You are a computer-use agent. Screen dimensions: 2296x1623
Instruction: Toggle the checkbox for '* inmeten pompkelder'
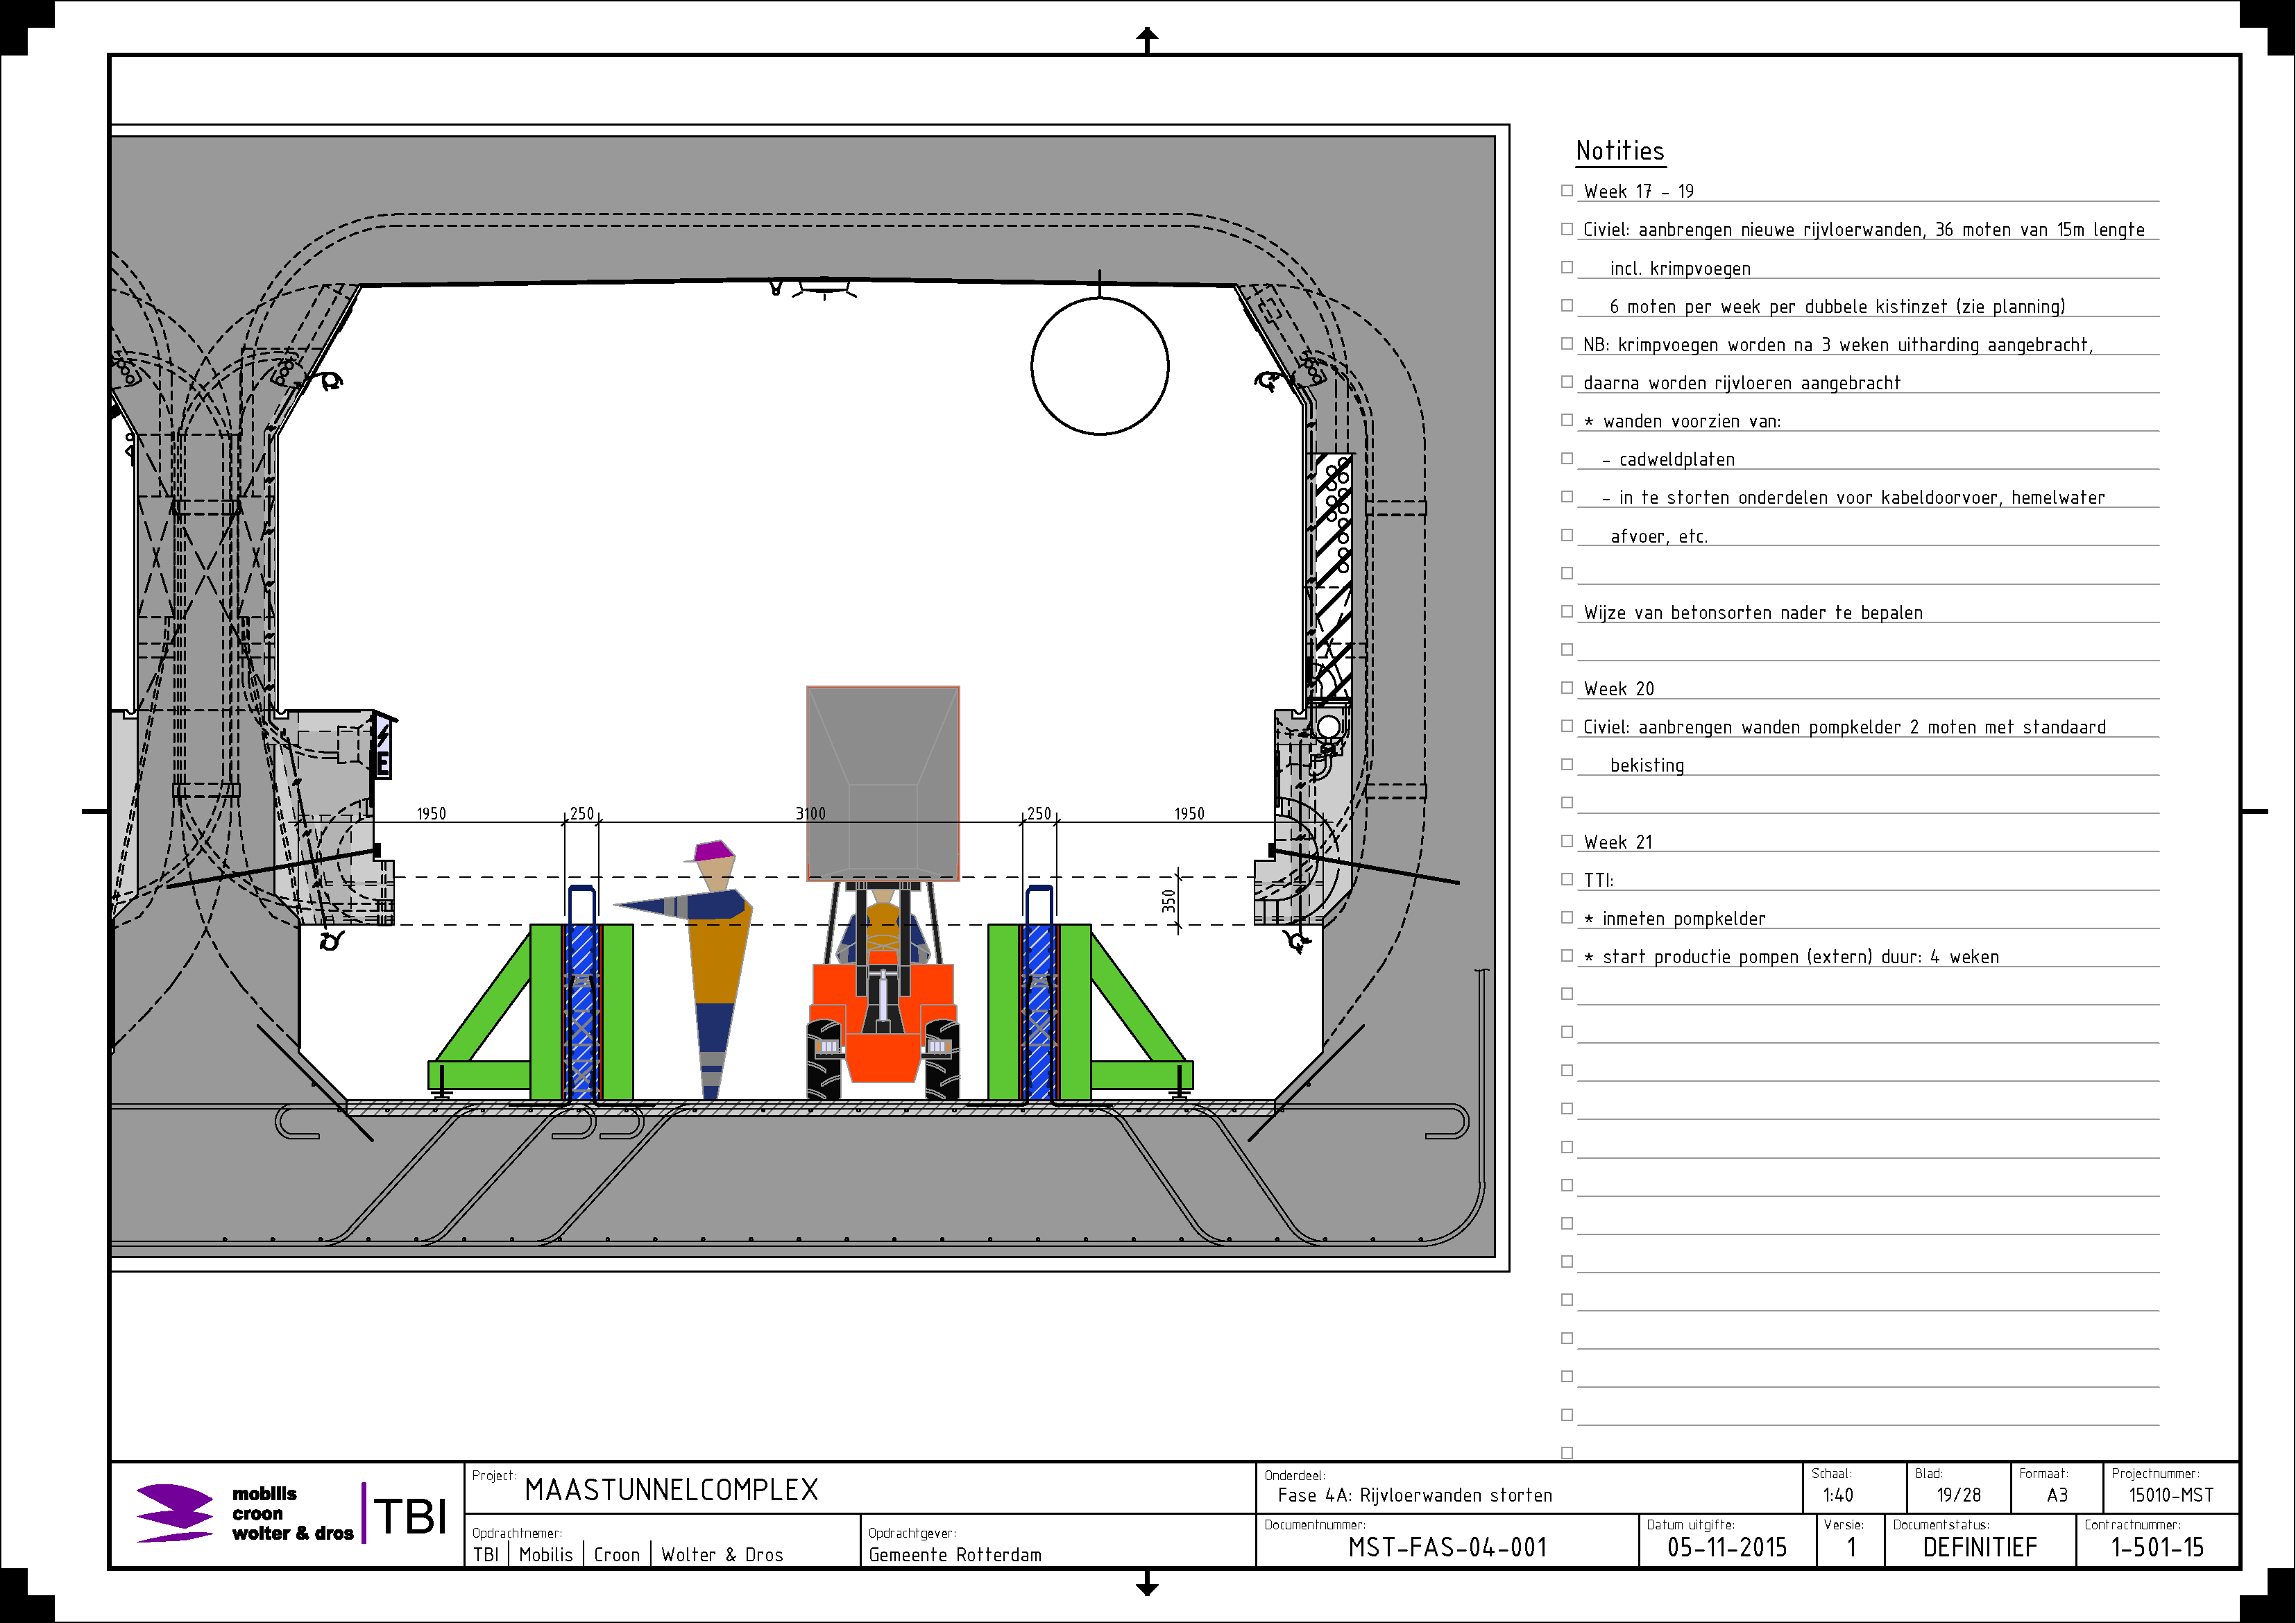(x=1567, y=917)
